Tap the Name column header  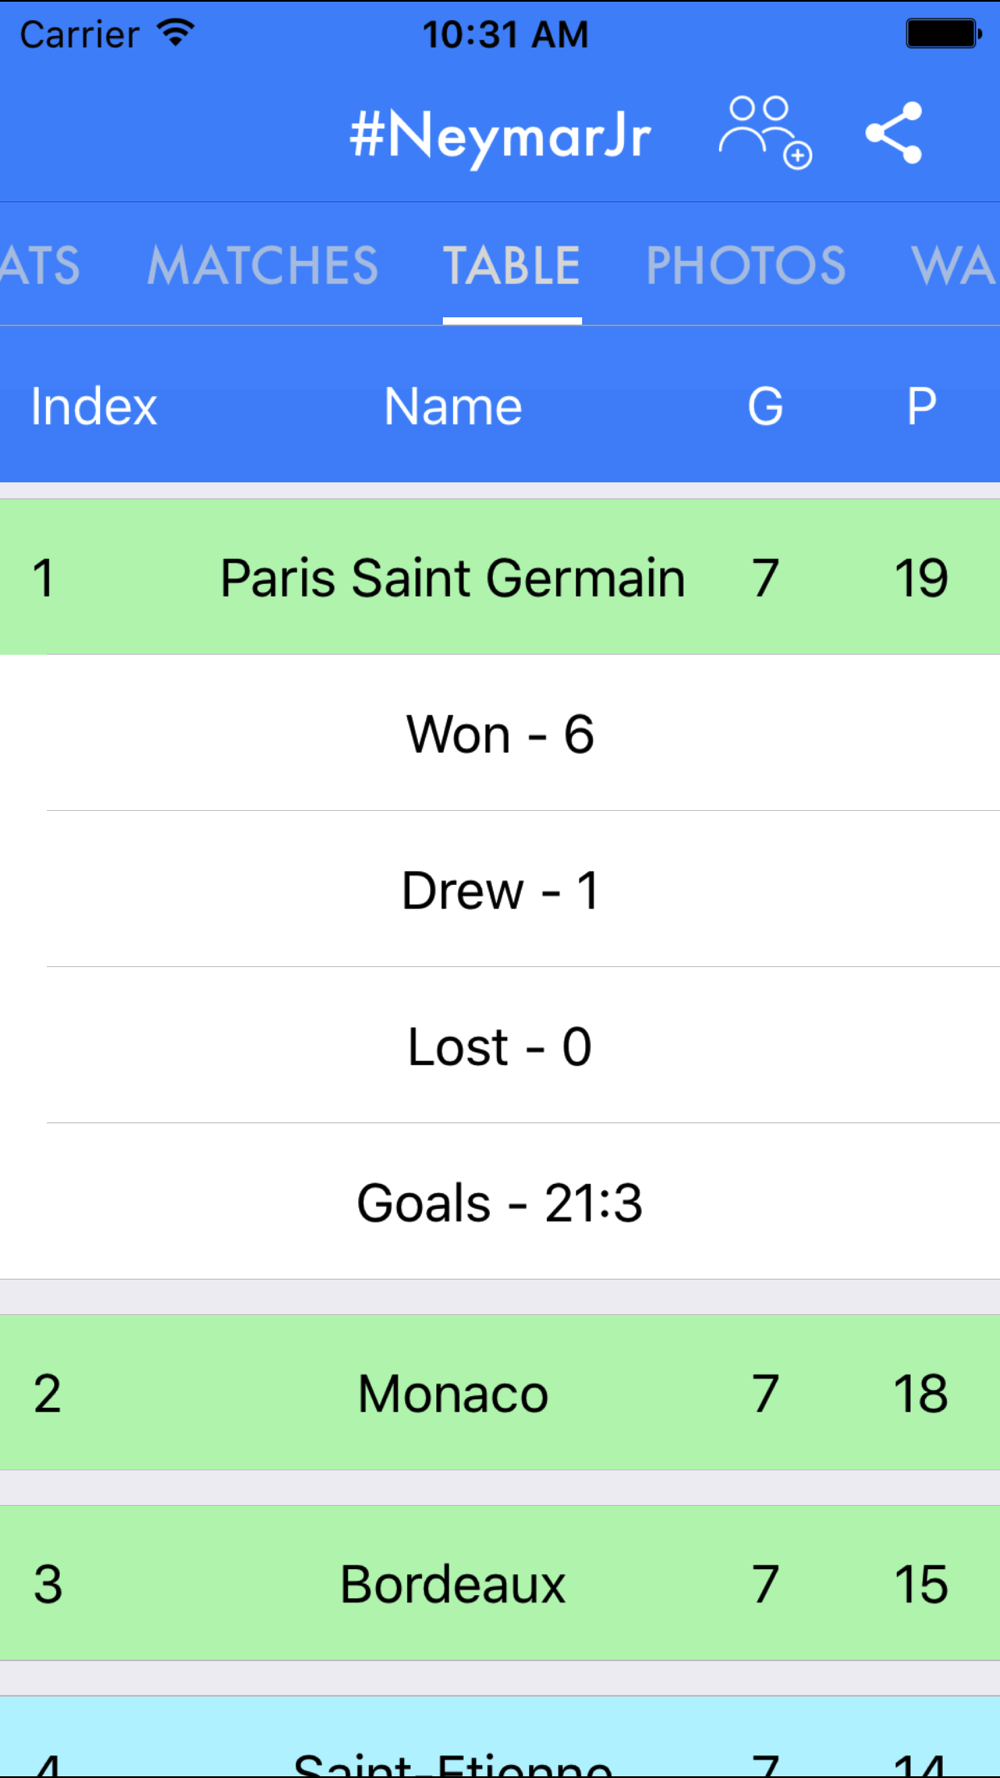[x=453, y=406]
